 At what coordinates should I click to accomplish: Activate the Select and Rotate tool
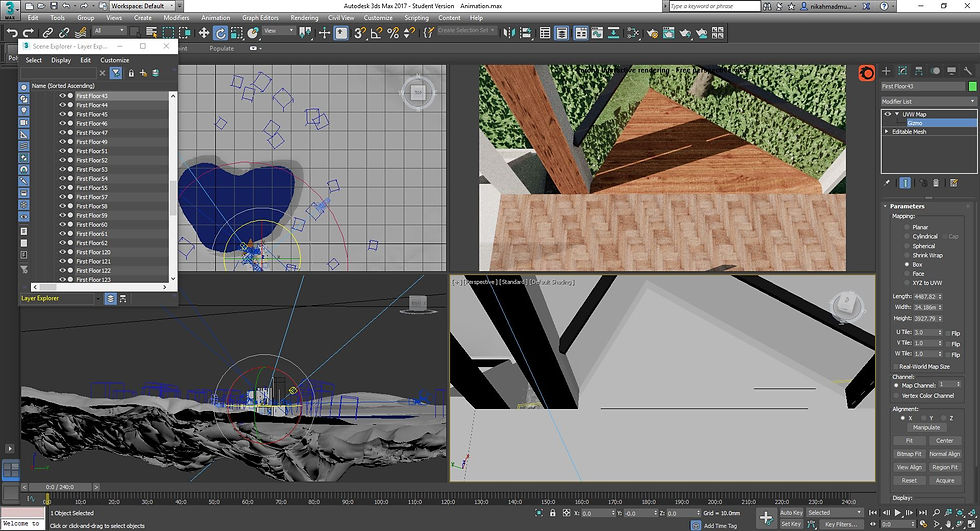220,33
